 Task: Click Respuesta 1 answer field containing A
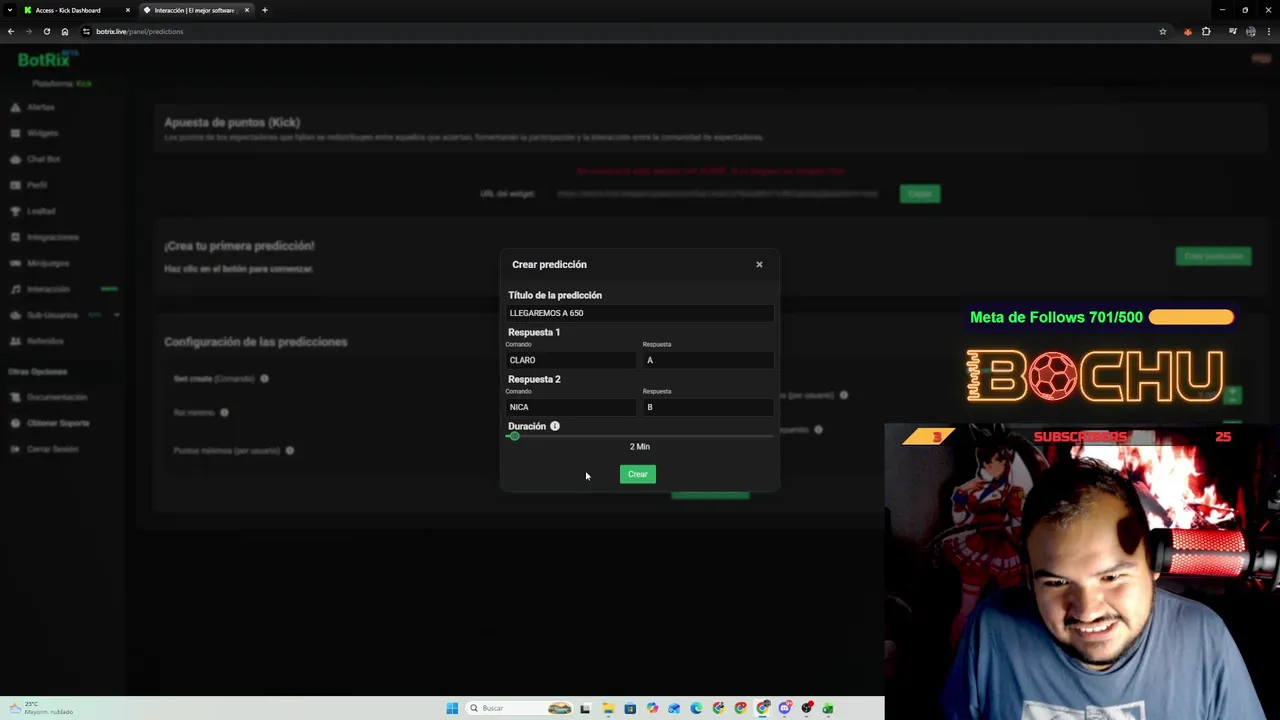(708, 360)
